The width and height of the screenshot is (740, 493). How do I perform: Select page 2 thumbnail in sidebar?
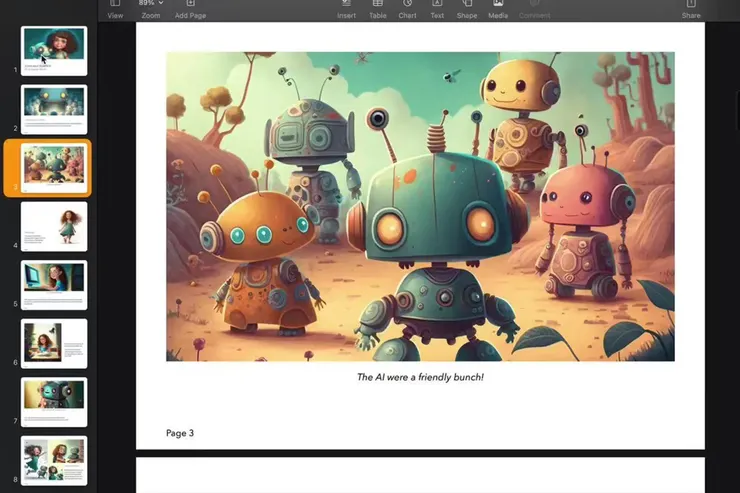tap(54, 109)
